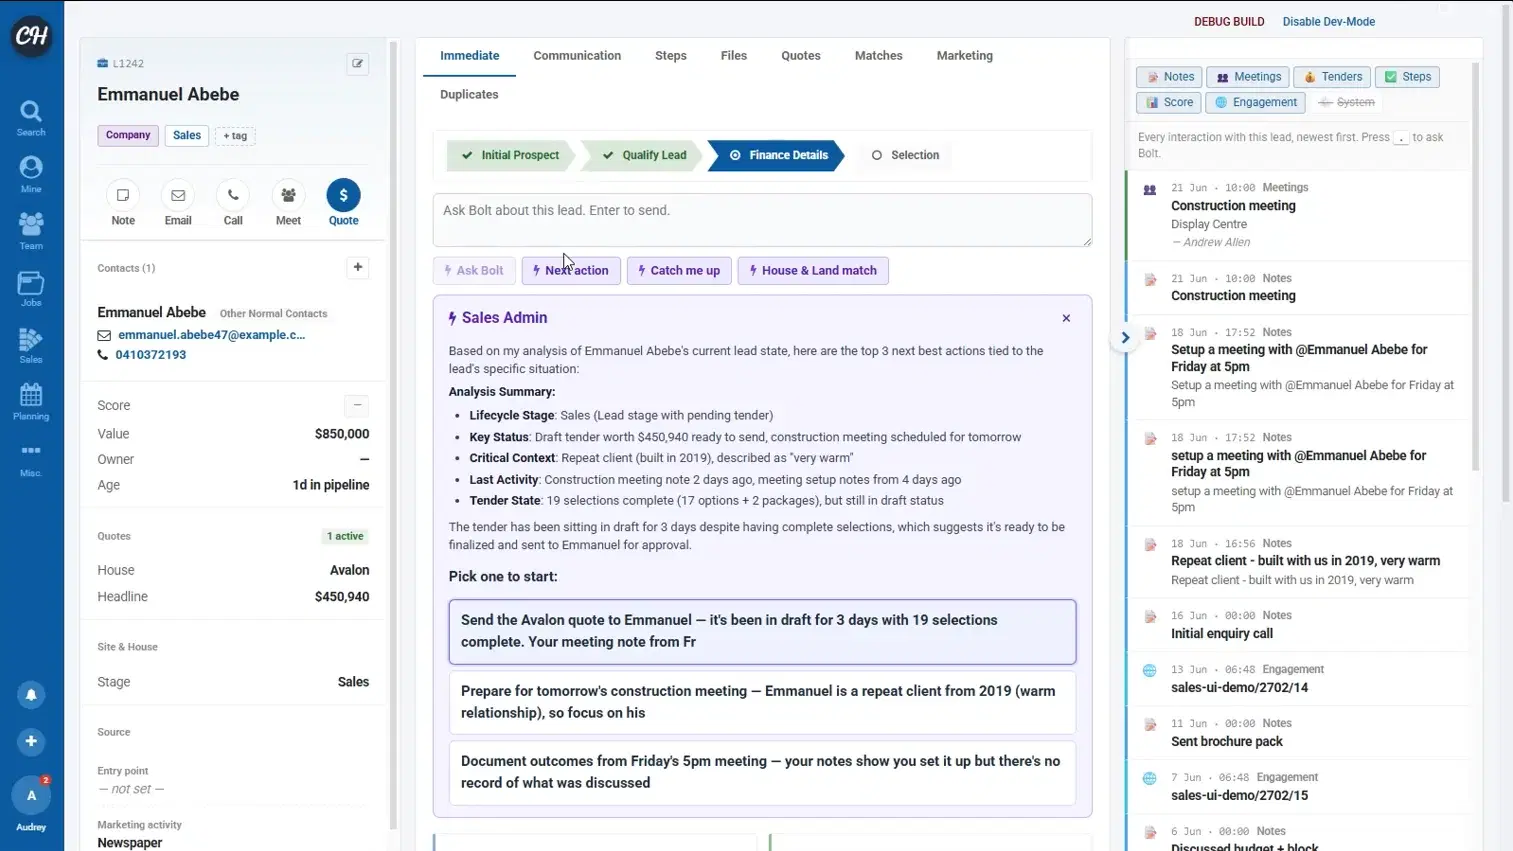Close the Sales Admin panel

tap(1066, 318)
